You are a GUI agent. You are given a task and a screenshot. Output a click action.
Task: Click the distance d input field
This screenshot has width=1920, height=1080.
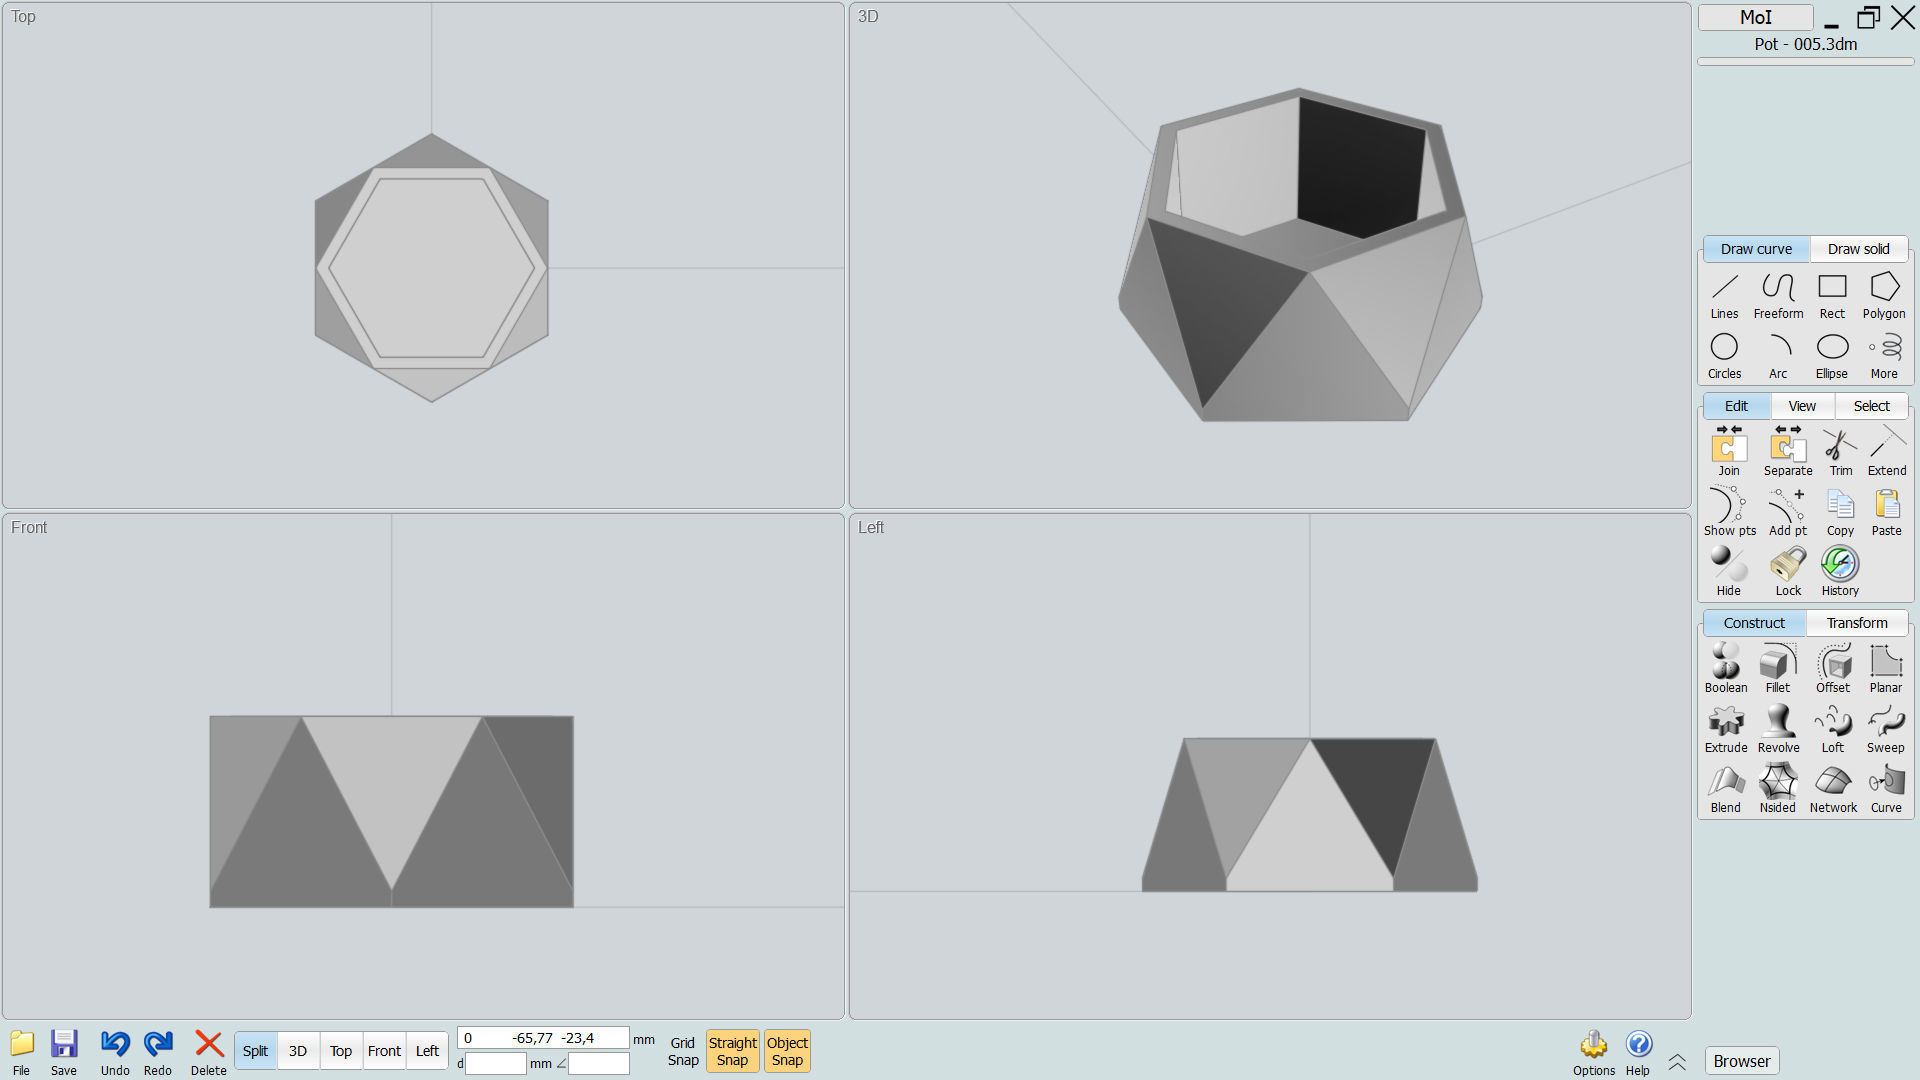point(496,1064)
